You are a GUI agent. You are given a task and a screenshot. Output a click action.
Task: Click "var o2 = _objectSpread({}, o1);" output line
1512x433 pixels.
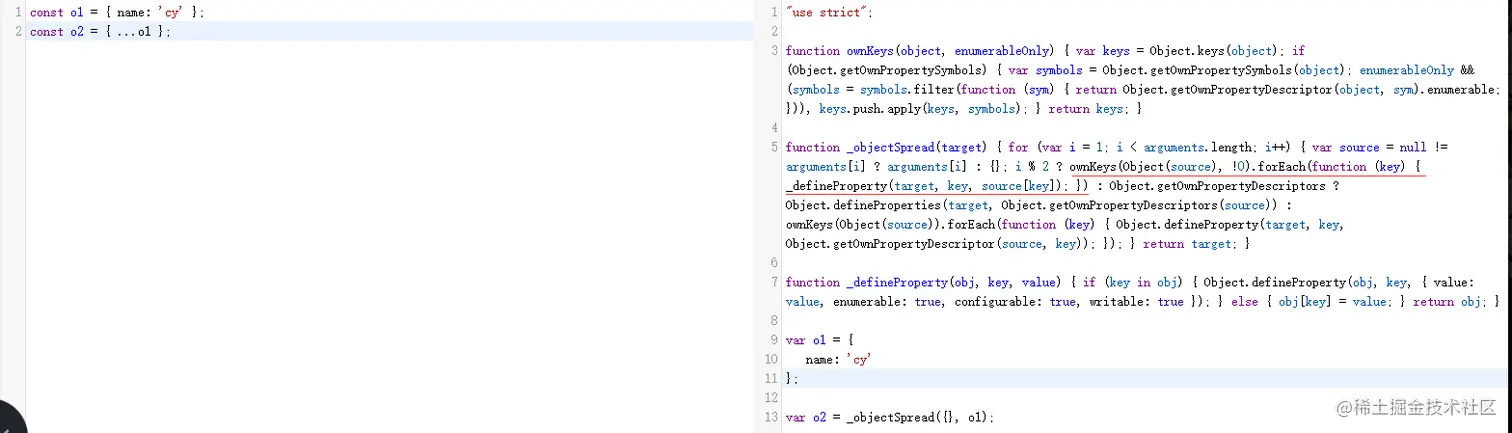(891, 418)
